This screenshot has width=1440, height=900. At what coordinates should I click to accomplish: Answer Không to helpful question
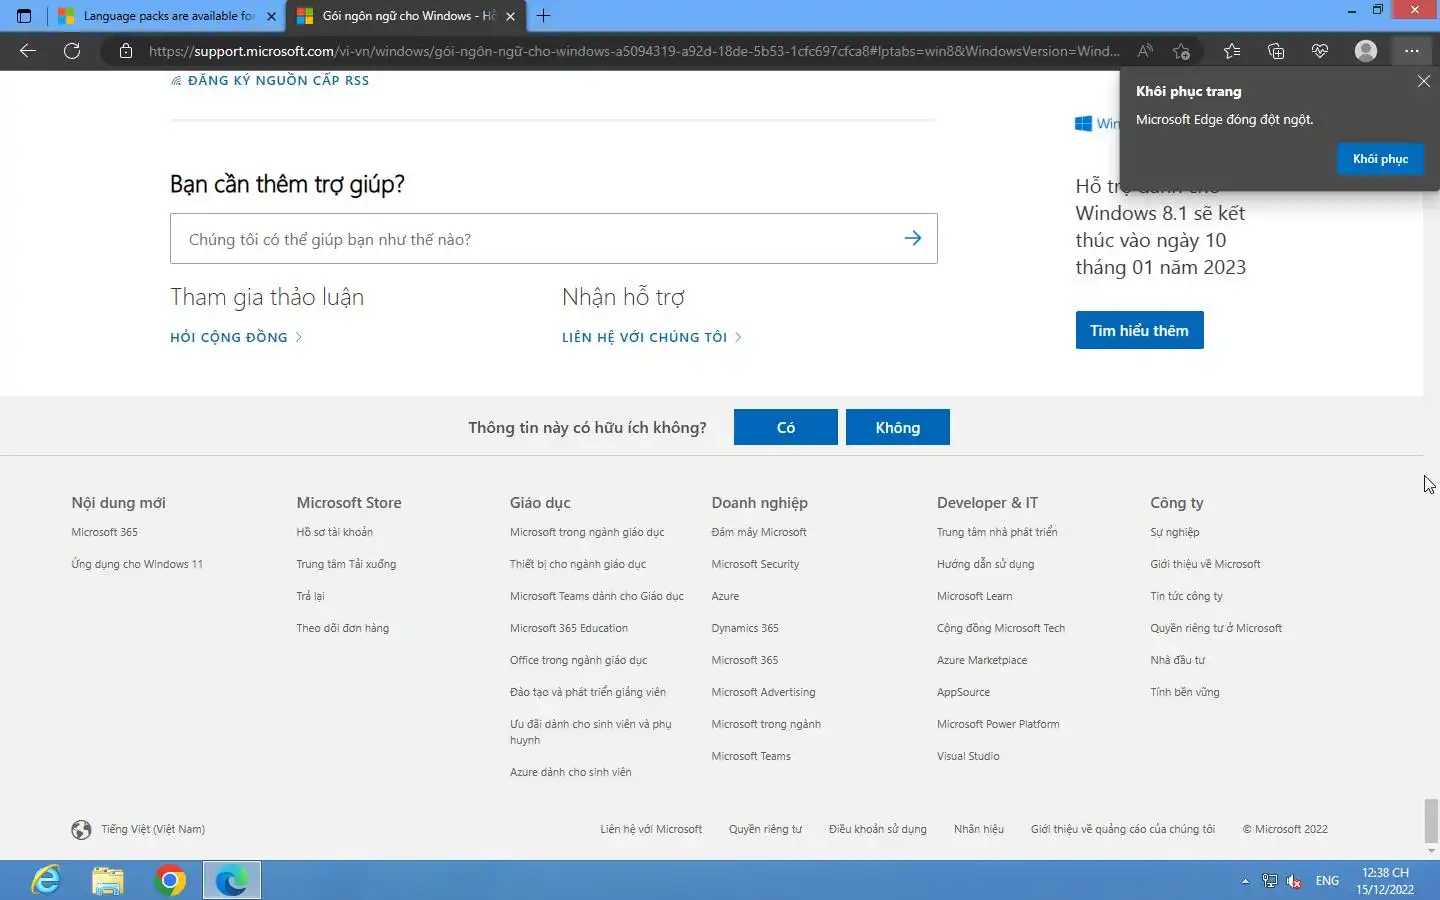coord(897,427)
